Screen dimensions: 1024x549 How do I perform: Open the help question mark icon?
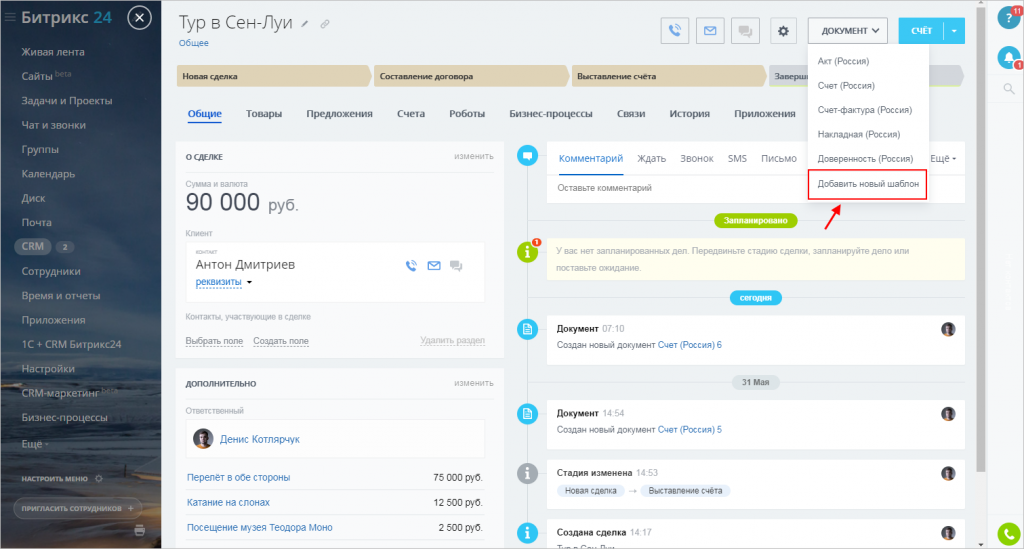pos(1008,18)
